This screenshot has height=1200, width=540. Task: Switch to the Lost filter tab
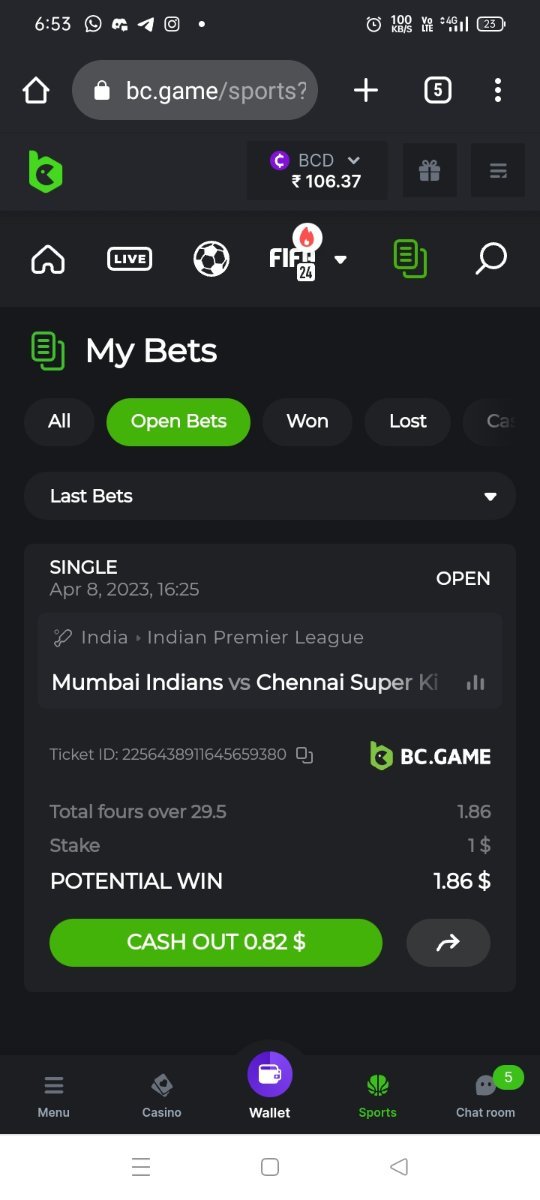tap(408, 421)
